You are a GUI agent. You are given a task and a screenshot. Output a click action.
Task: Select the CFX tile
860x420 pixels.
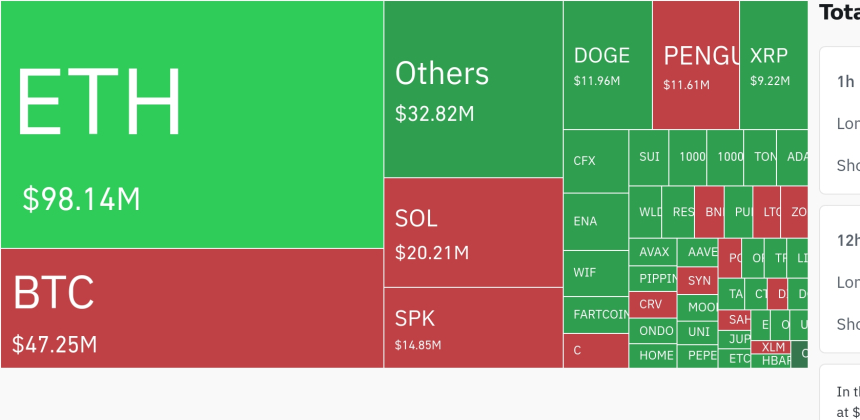point(596,161)
